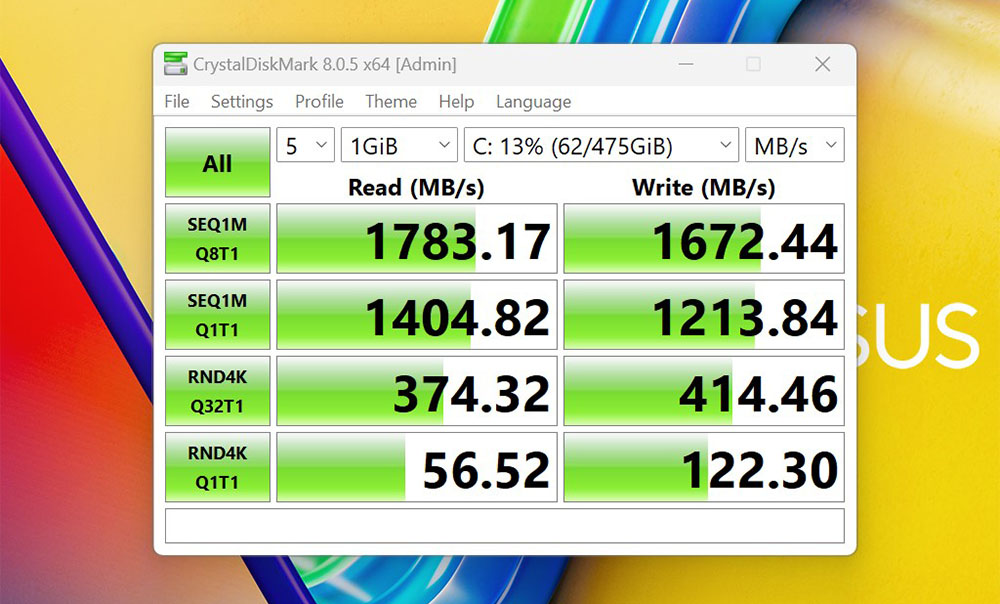Click the 1404.82 read result
Image resolution: width=1000 pixels, height=604 pixels.
pos(417,314)
